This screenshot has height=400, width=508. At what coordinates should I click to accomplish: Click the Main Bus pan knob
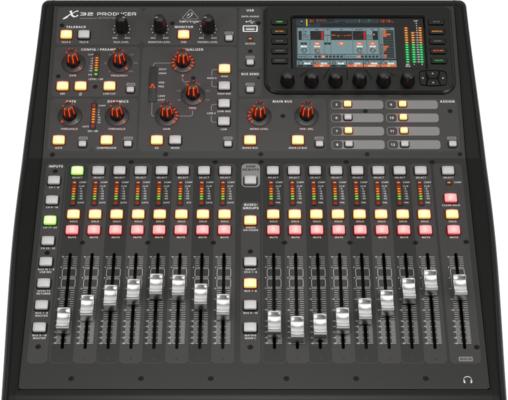coord(307,112)
